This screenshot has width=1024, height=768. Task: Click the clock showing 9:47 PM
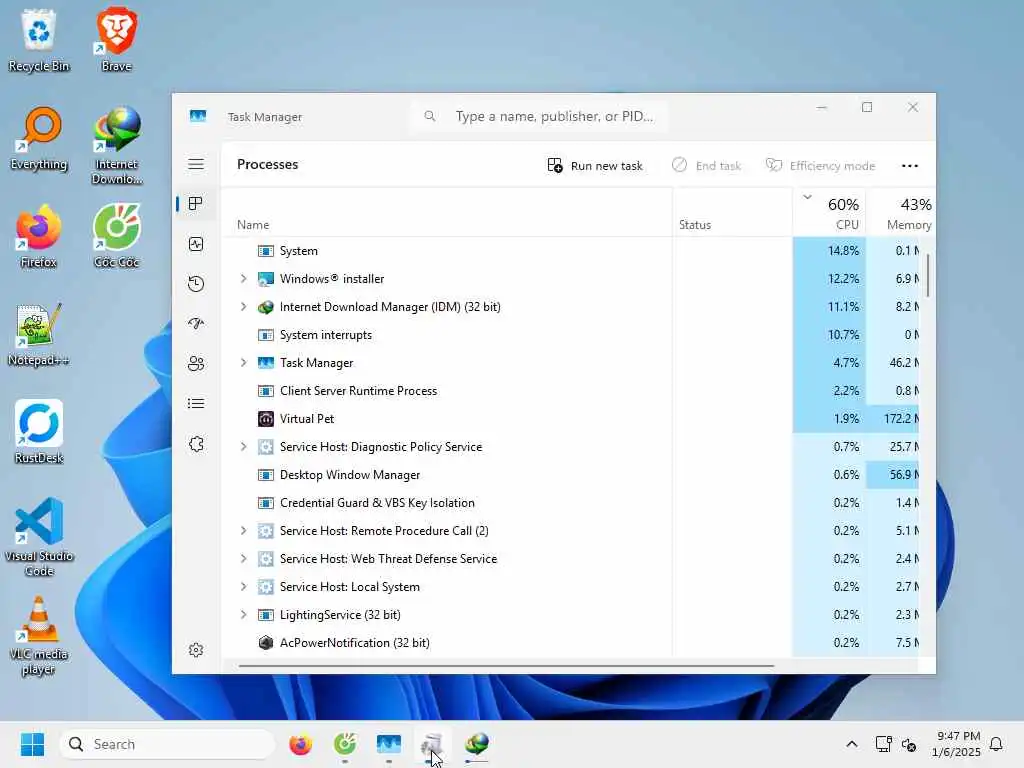click(958, 736)
